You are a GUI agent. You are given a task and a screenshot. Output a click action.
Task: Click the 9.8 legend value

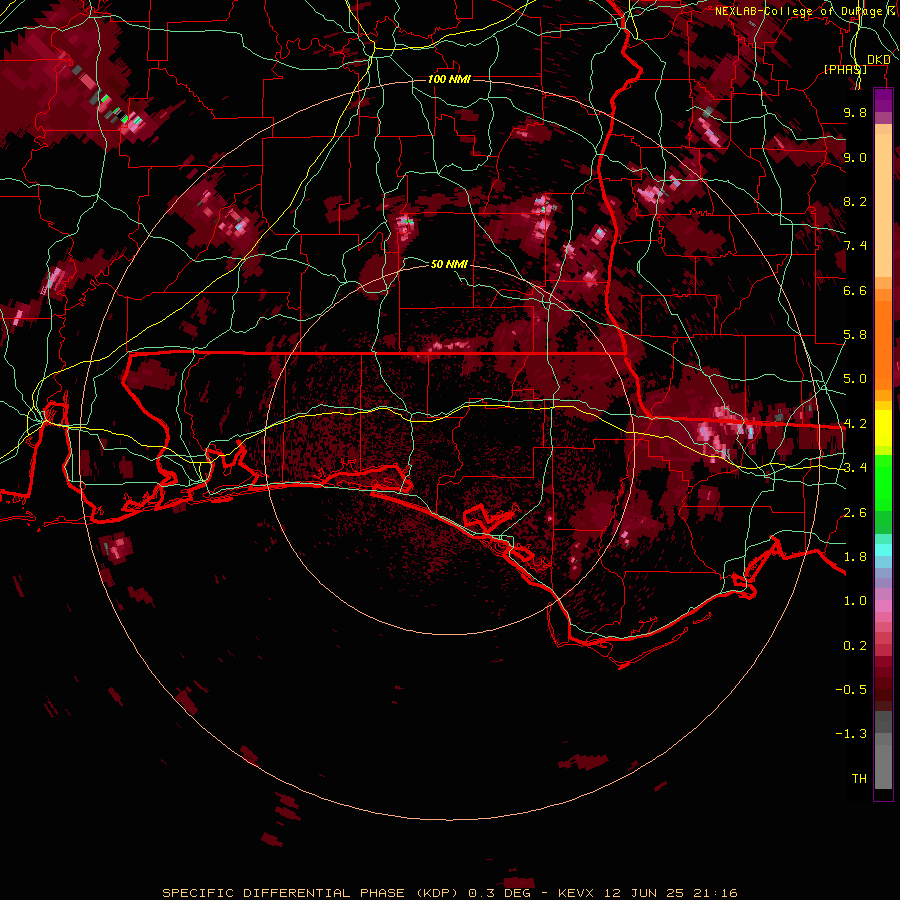point(855,112)
